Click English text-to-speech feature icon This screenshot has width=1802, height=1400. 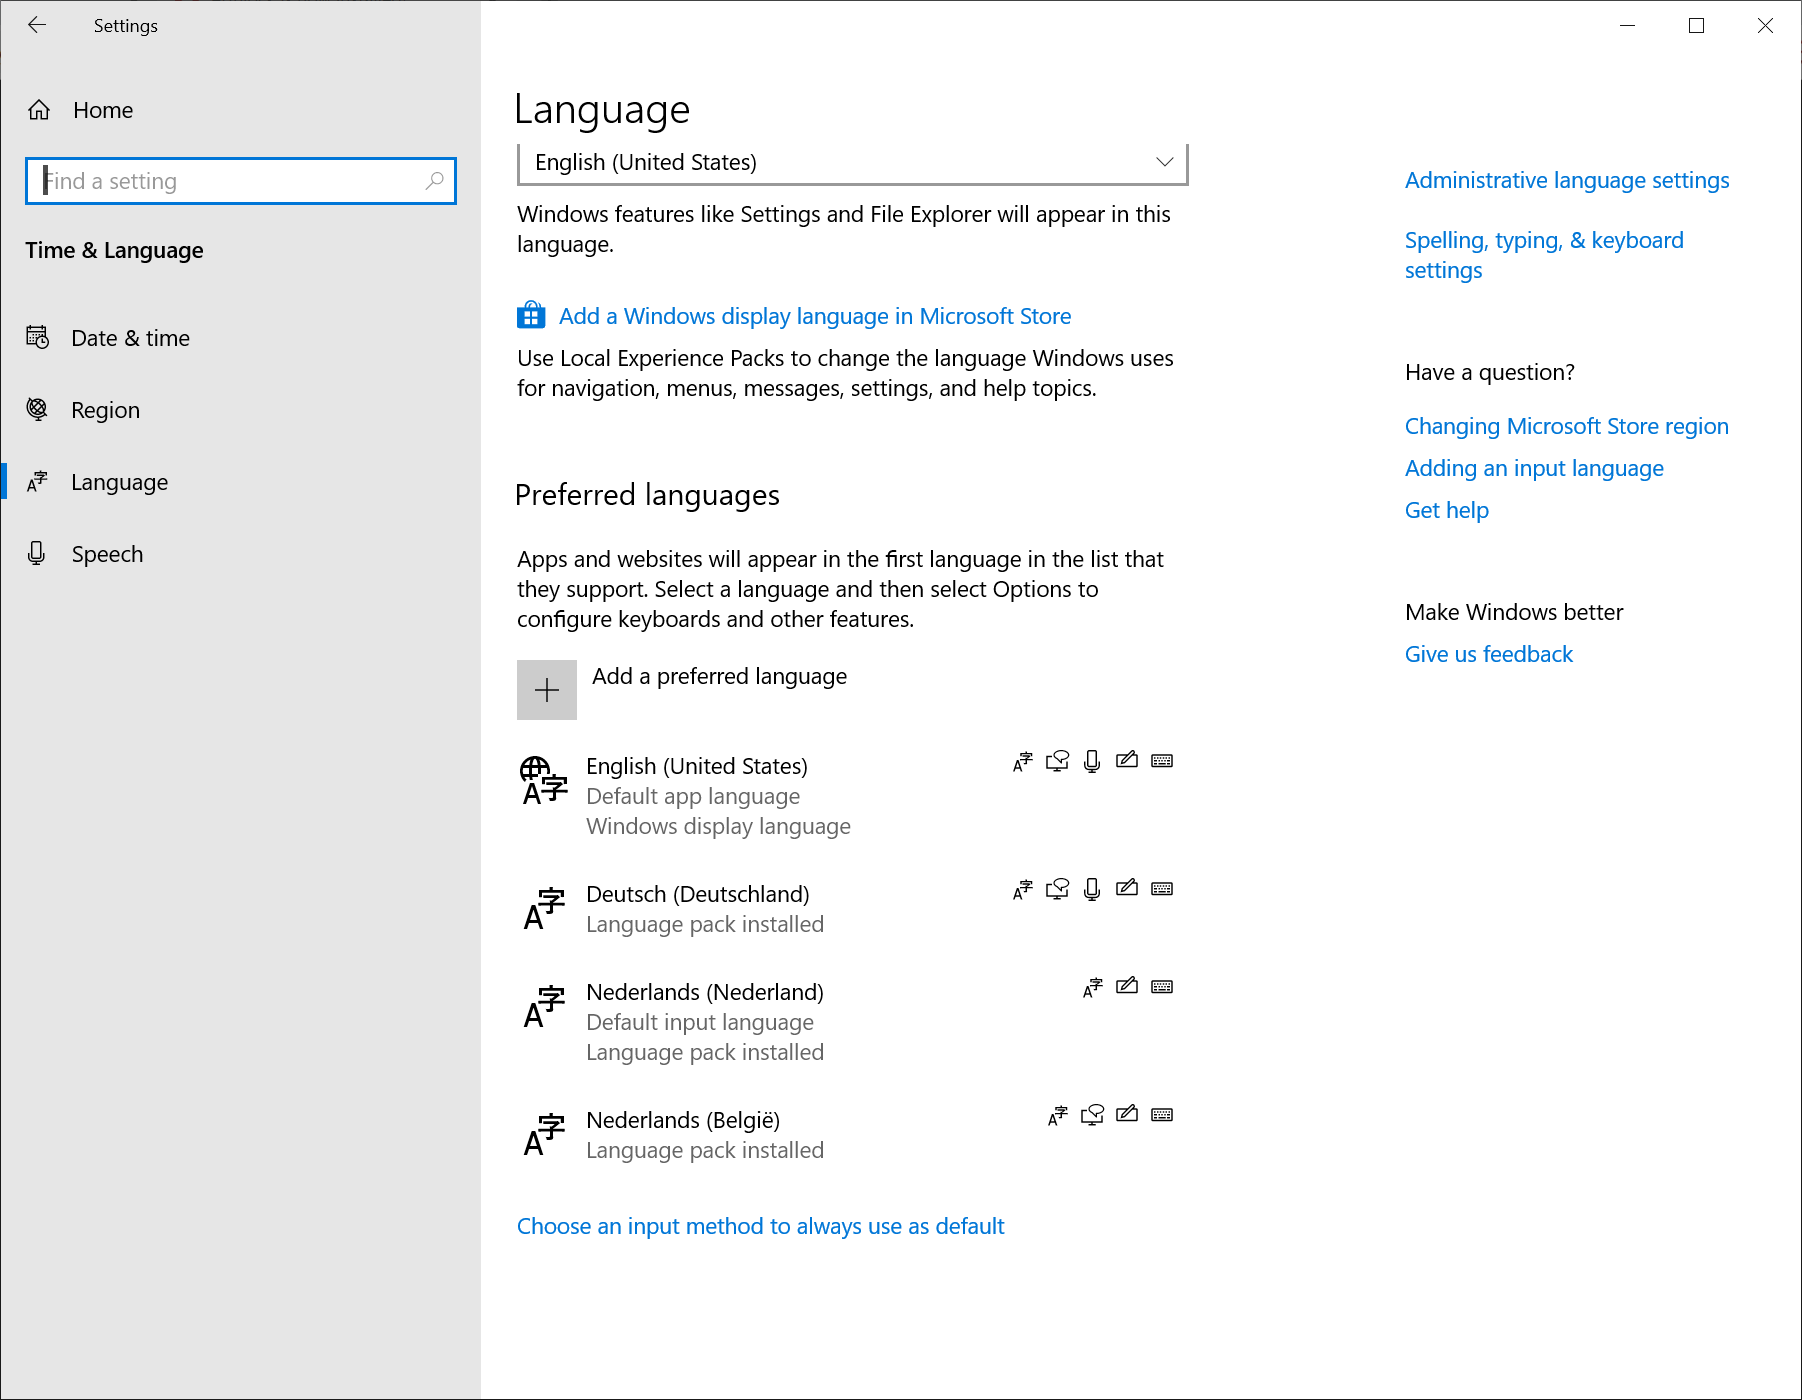1057,761
